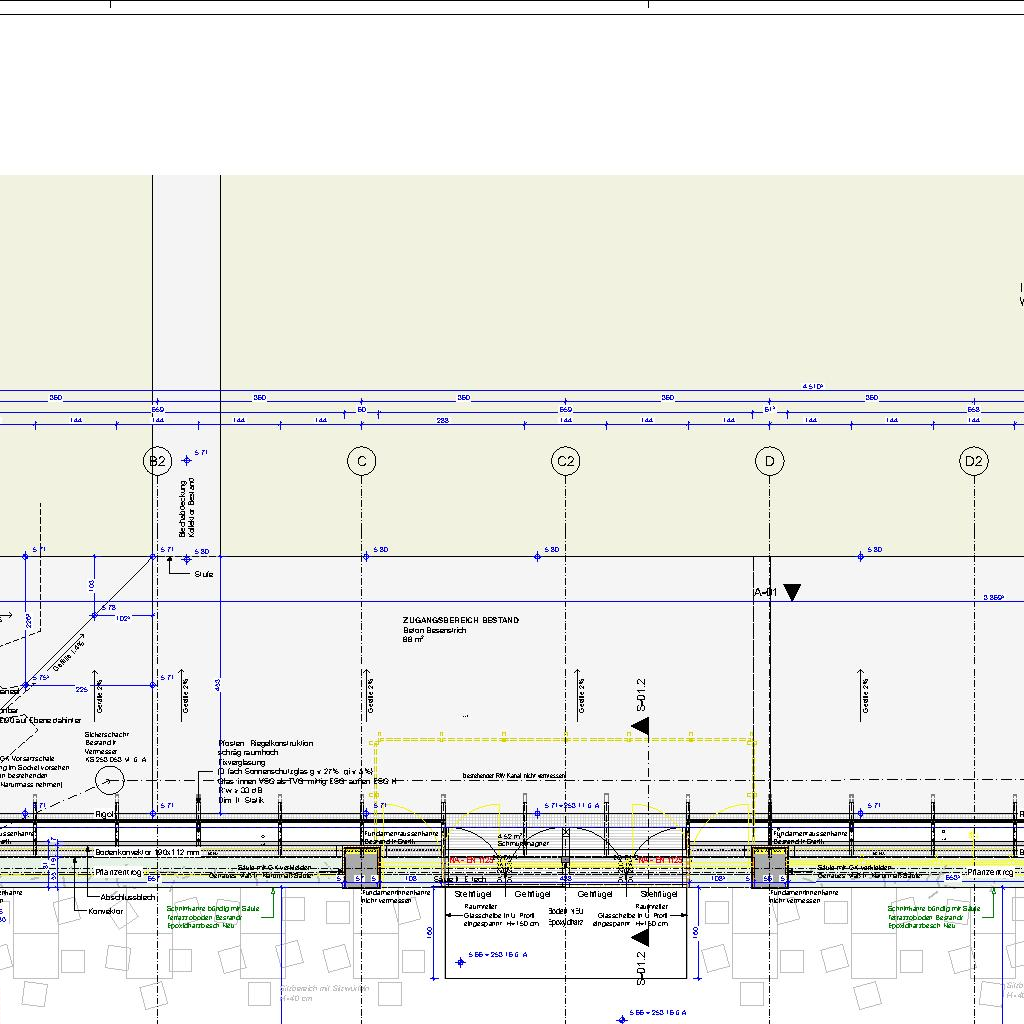Select the left red NA-EN 1125 tag
Viewport: 1024px width, 1024px height.
[x=470, y=860]
